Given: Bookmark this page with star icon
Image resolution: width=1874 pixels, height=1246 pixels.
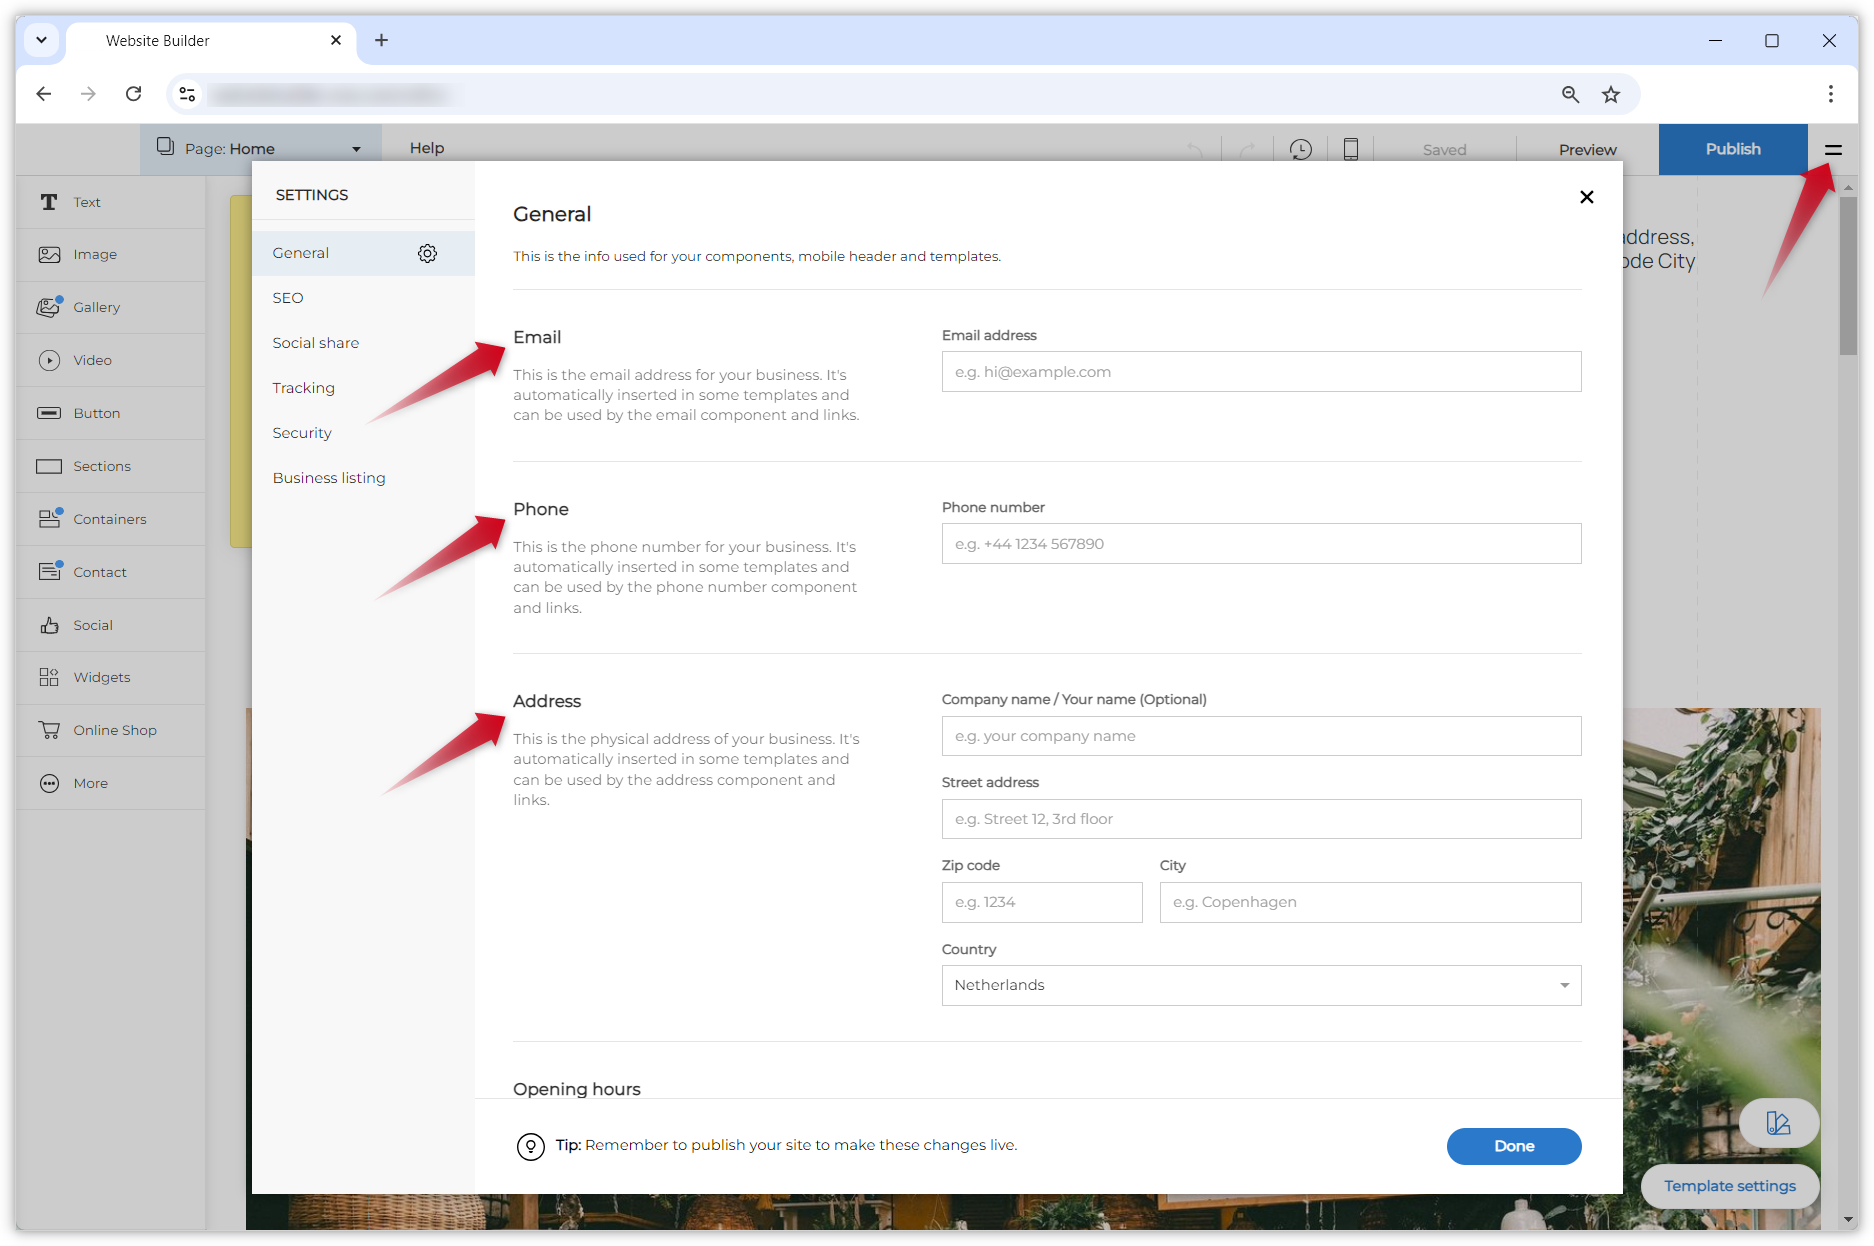Looking at the screenshot, I should (1610, 94).
